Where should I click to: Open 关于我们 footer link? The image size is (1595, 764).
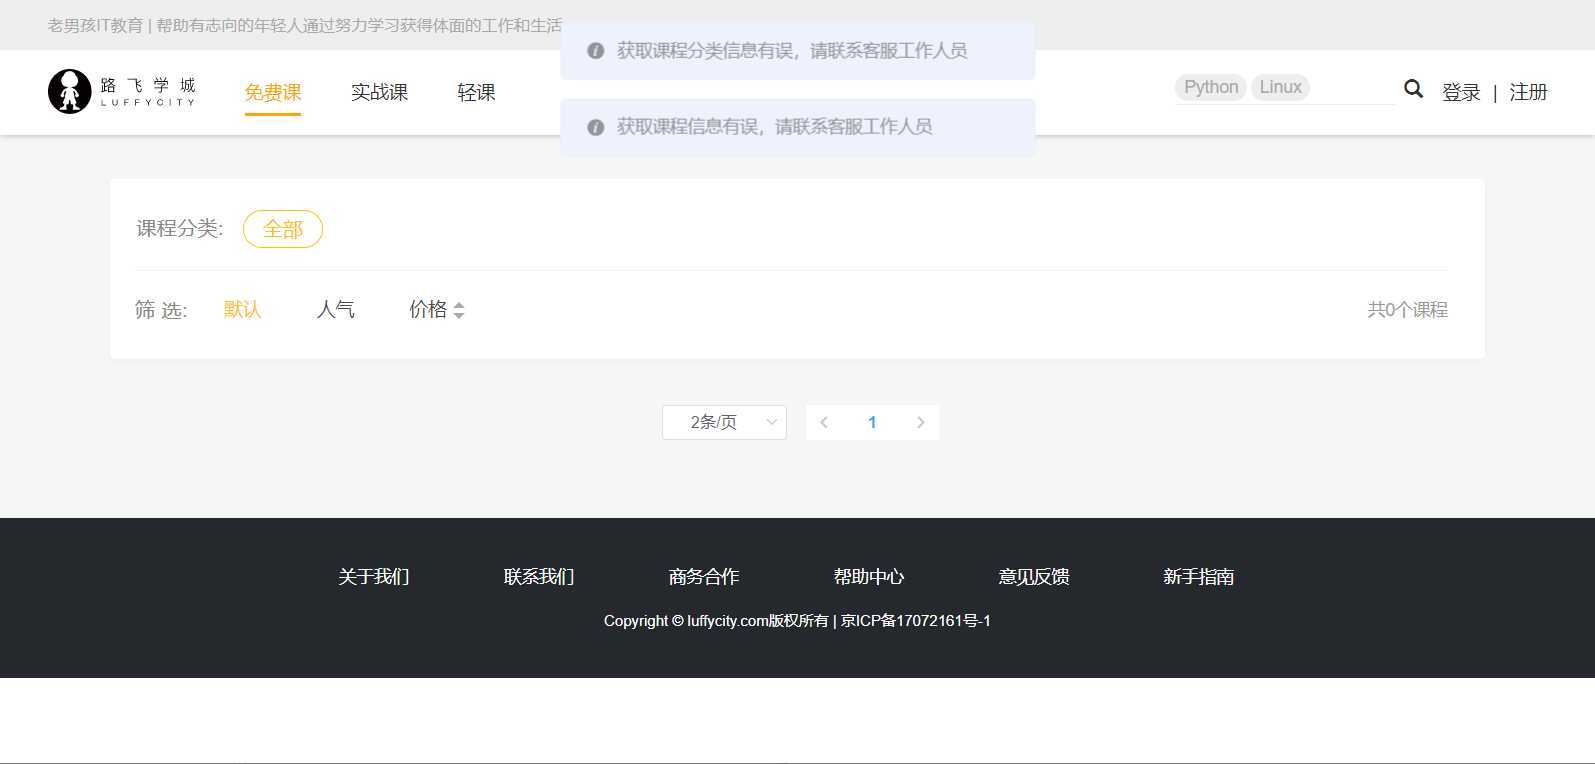374,577
